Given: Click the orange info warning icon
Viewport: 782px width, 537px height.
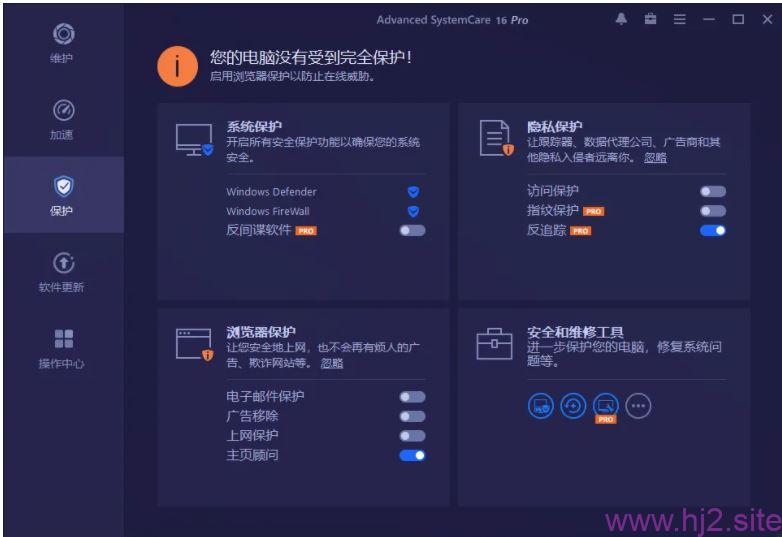Looking at the screenshot, I should point(178,66).
